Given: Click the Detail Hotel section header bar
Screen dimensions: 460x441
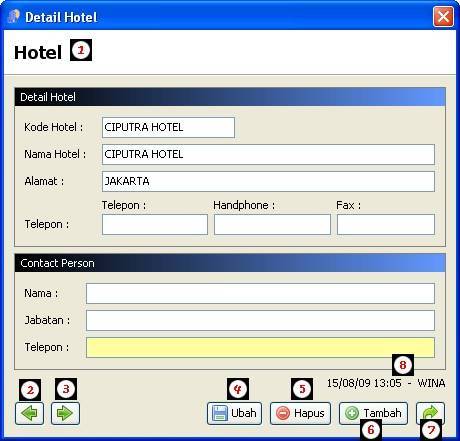Looking at the screenshot, I should (230, 97).
